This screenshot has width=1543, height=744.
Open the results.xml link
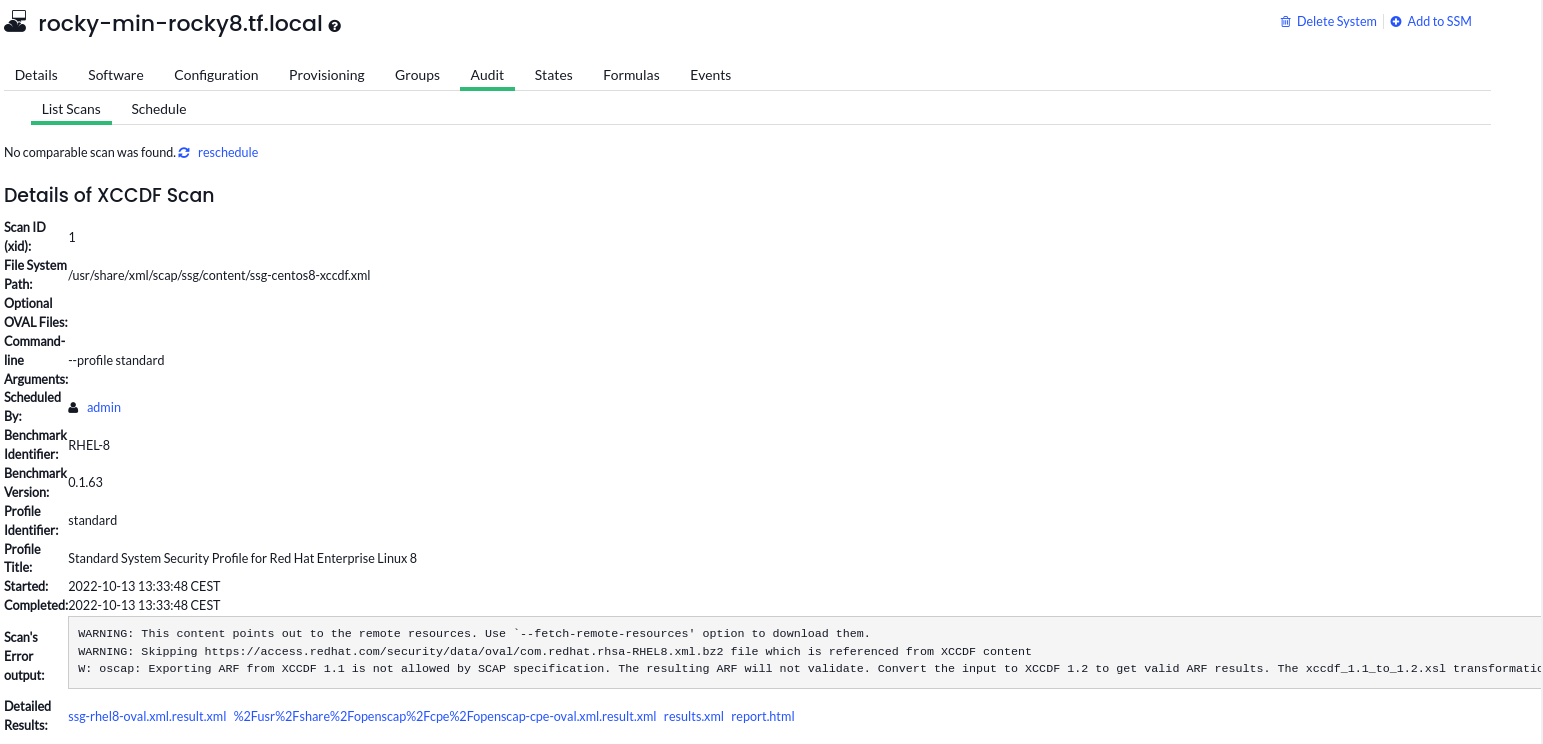(x=694, y=717)
